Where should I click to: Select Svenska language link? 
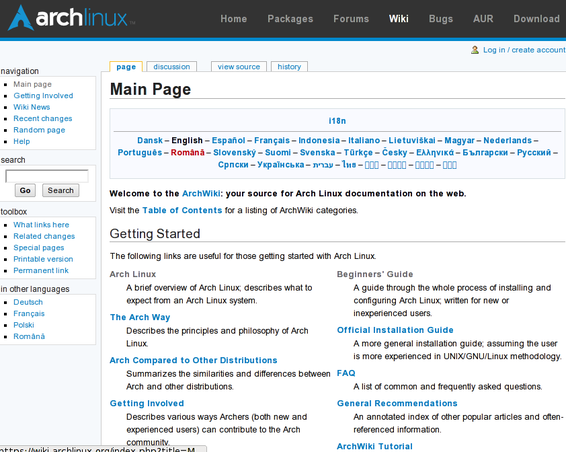click(317, 153)
